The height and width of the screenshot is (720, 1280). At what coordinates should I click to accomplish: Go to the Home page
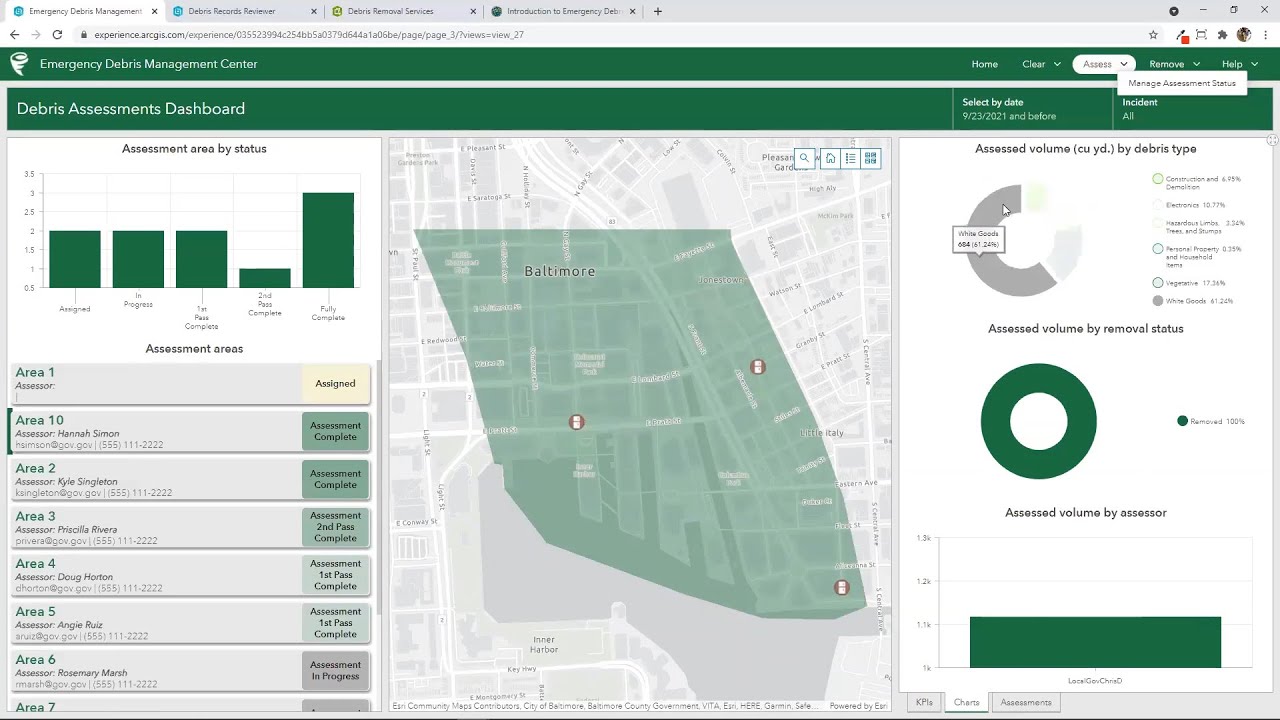pos(984,64)
